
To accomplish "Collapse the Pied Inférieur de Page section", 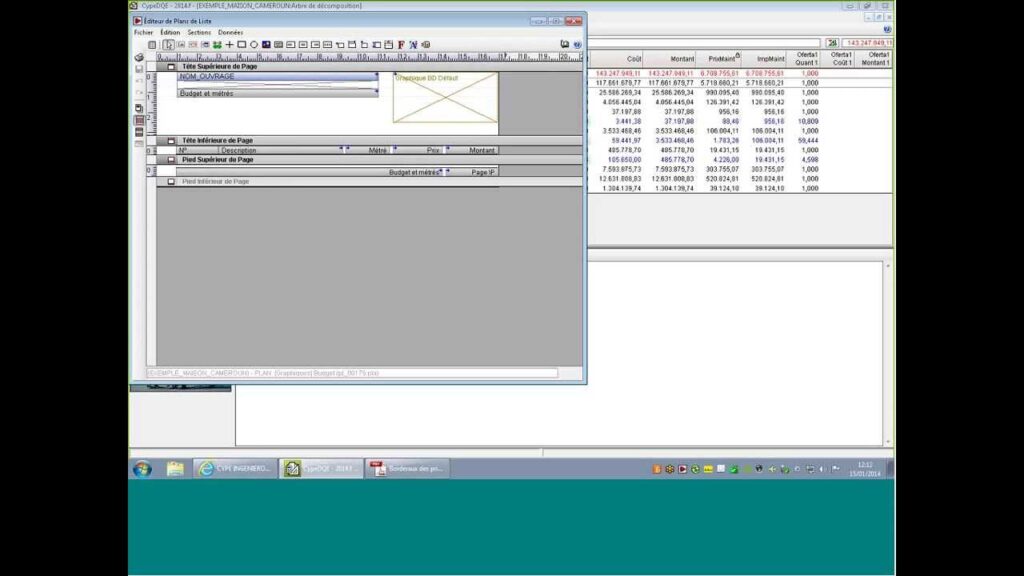I will (171, 182).
